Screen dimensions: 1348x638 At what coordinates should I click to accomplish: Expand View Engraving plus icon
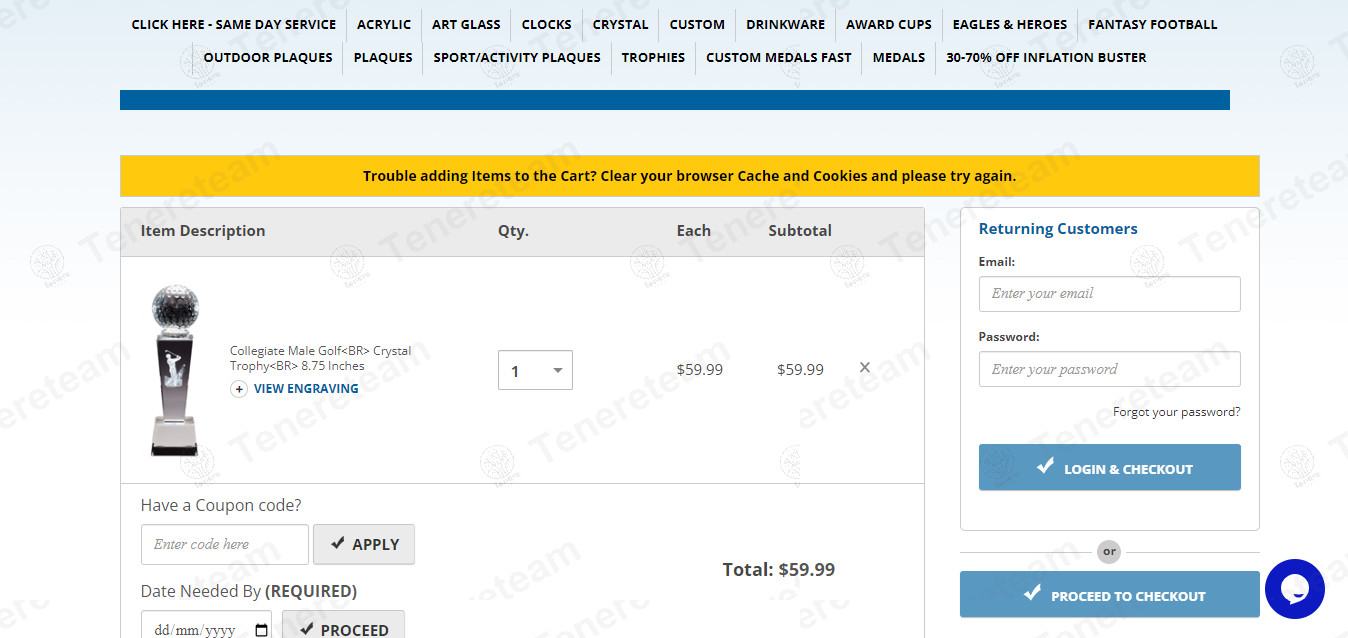(239, 389)
